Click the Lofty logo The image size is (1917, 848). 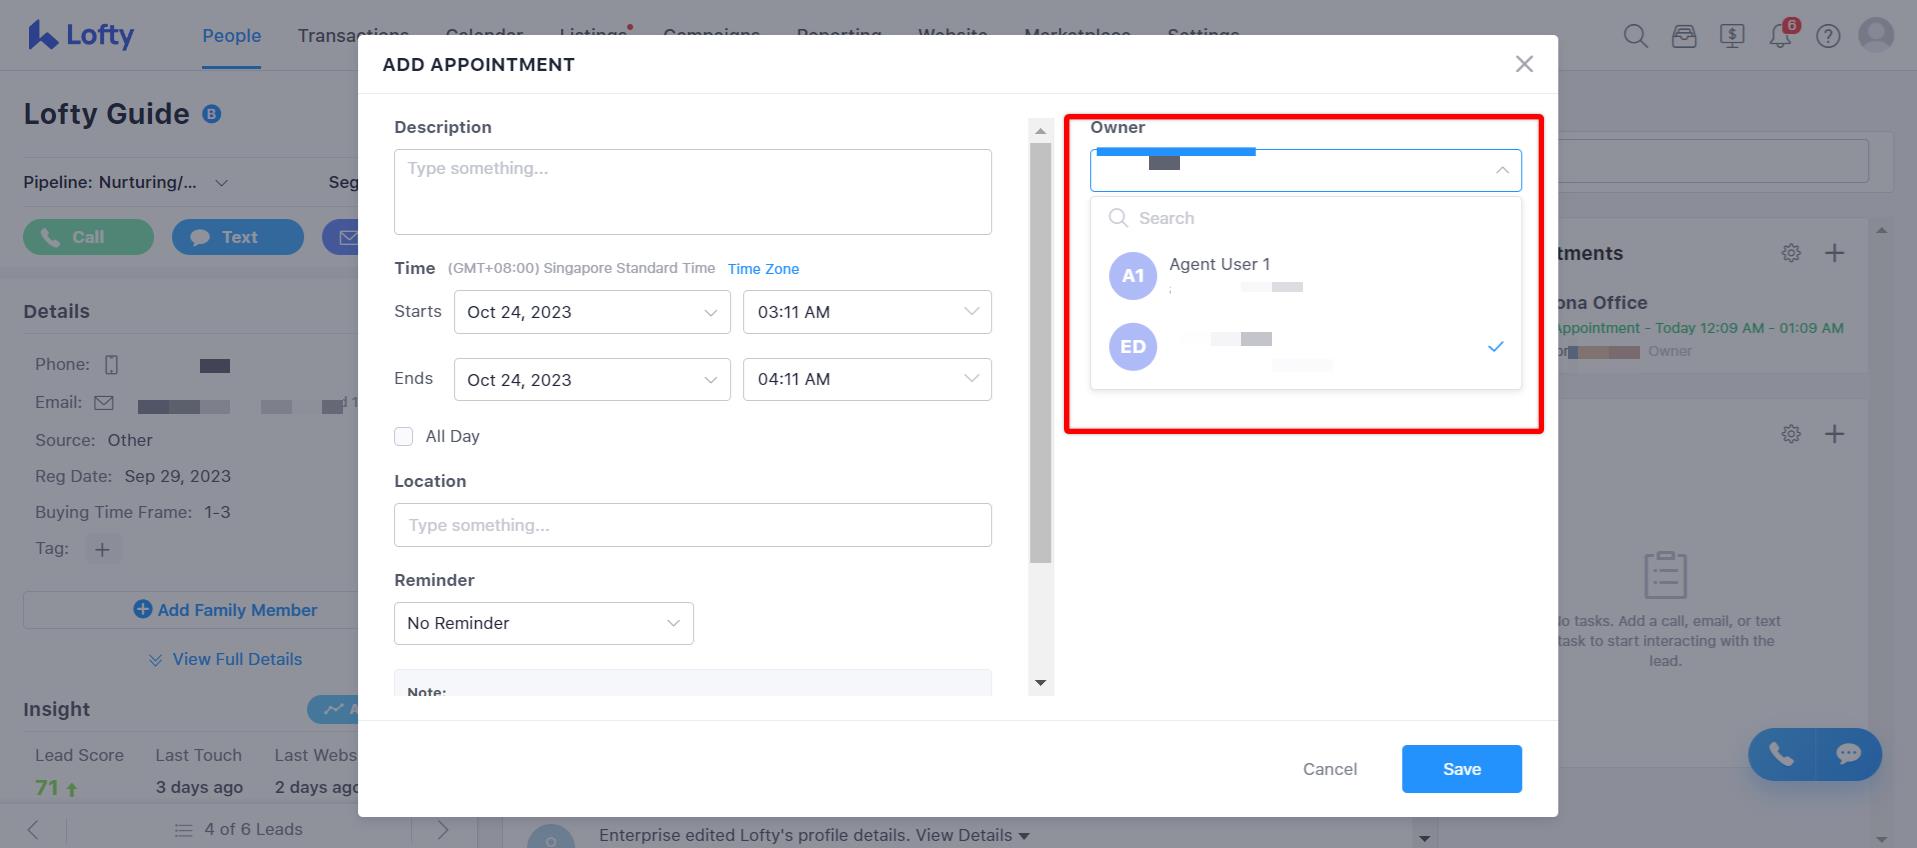(x=81, y=36)
